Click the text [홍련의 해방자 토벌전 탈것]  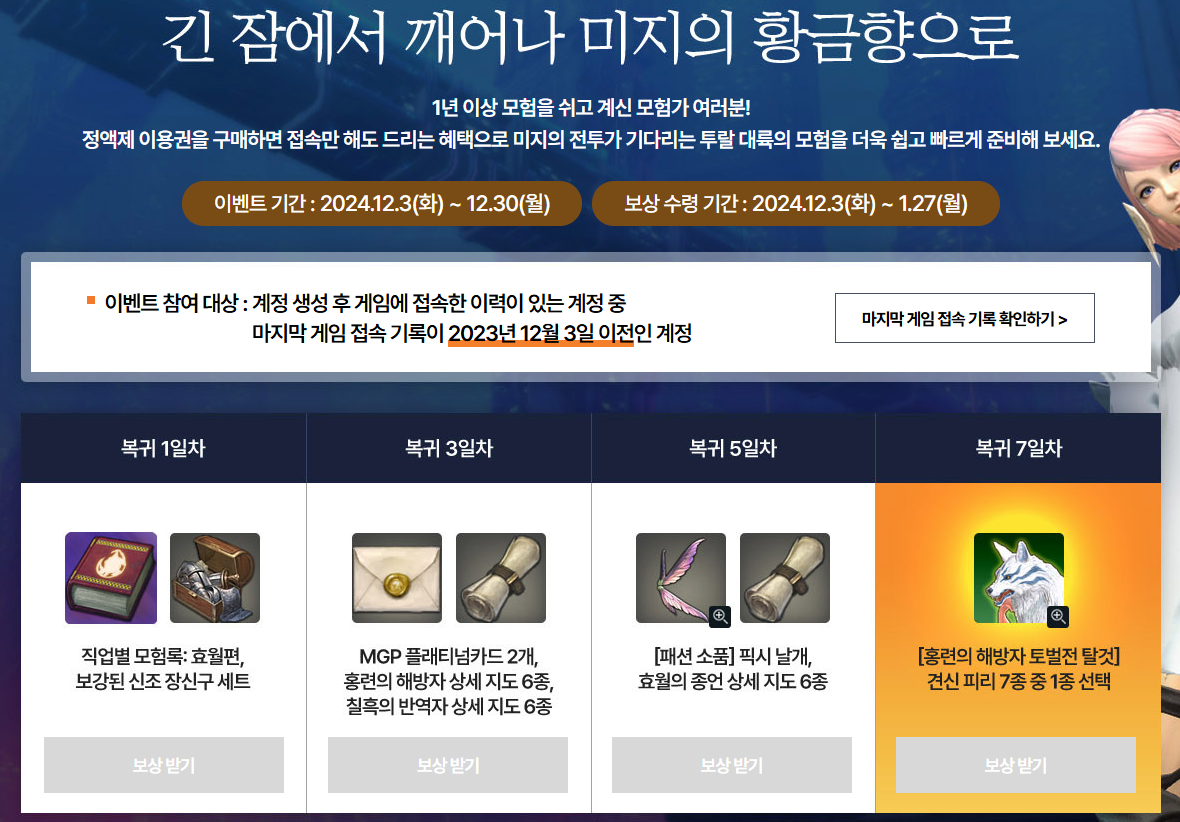(x=1018, y=656)
